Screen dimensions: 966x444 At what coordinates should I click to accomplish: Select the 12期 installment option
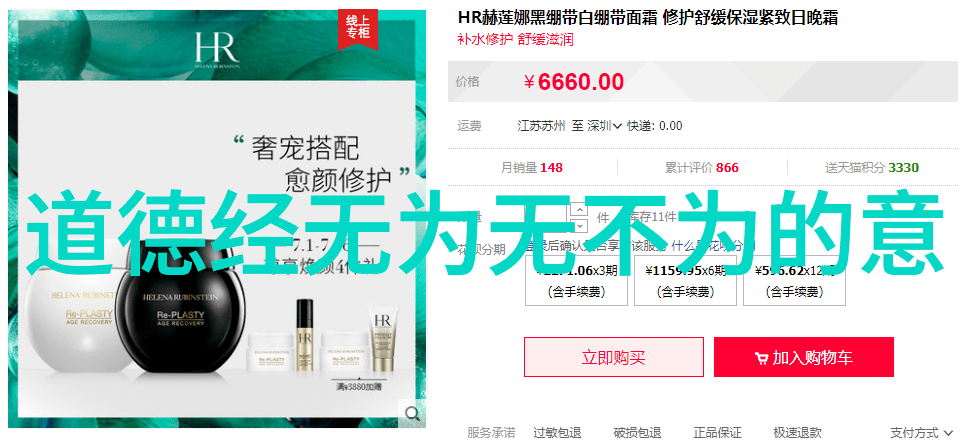pos(794,280)
